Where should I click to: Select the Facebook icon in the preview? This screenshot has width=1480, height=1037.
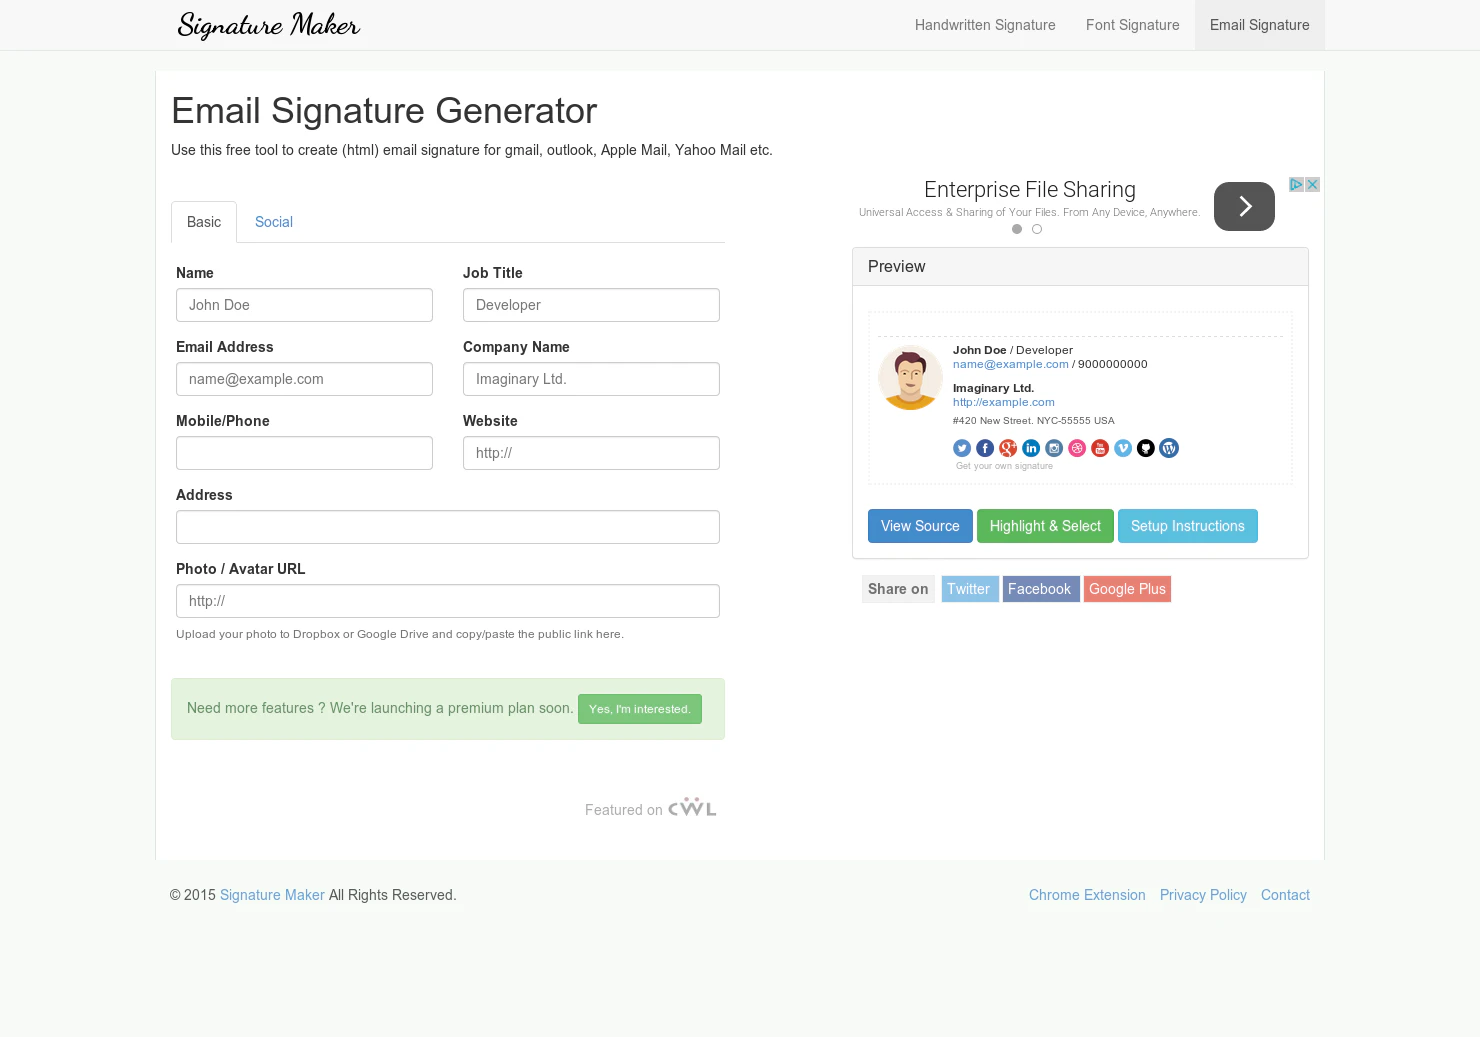point(984,448)
